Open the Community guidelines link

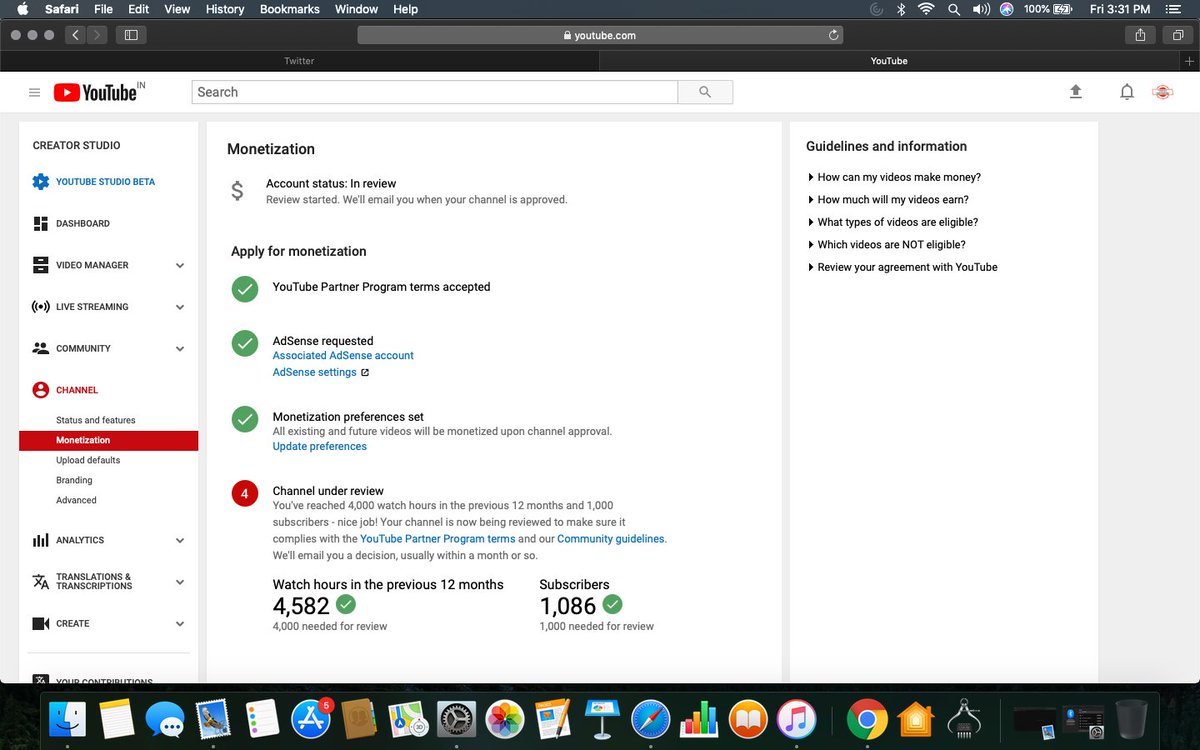[x=611, y=539]
